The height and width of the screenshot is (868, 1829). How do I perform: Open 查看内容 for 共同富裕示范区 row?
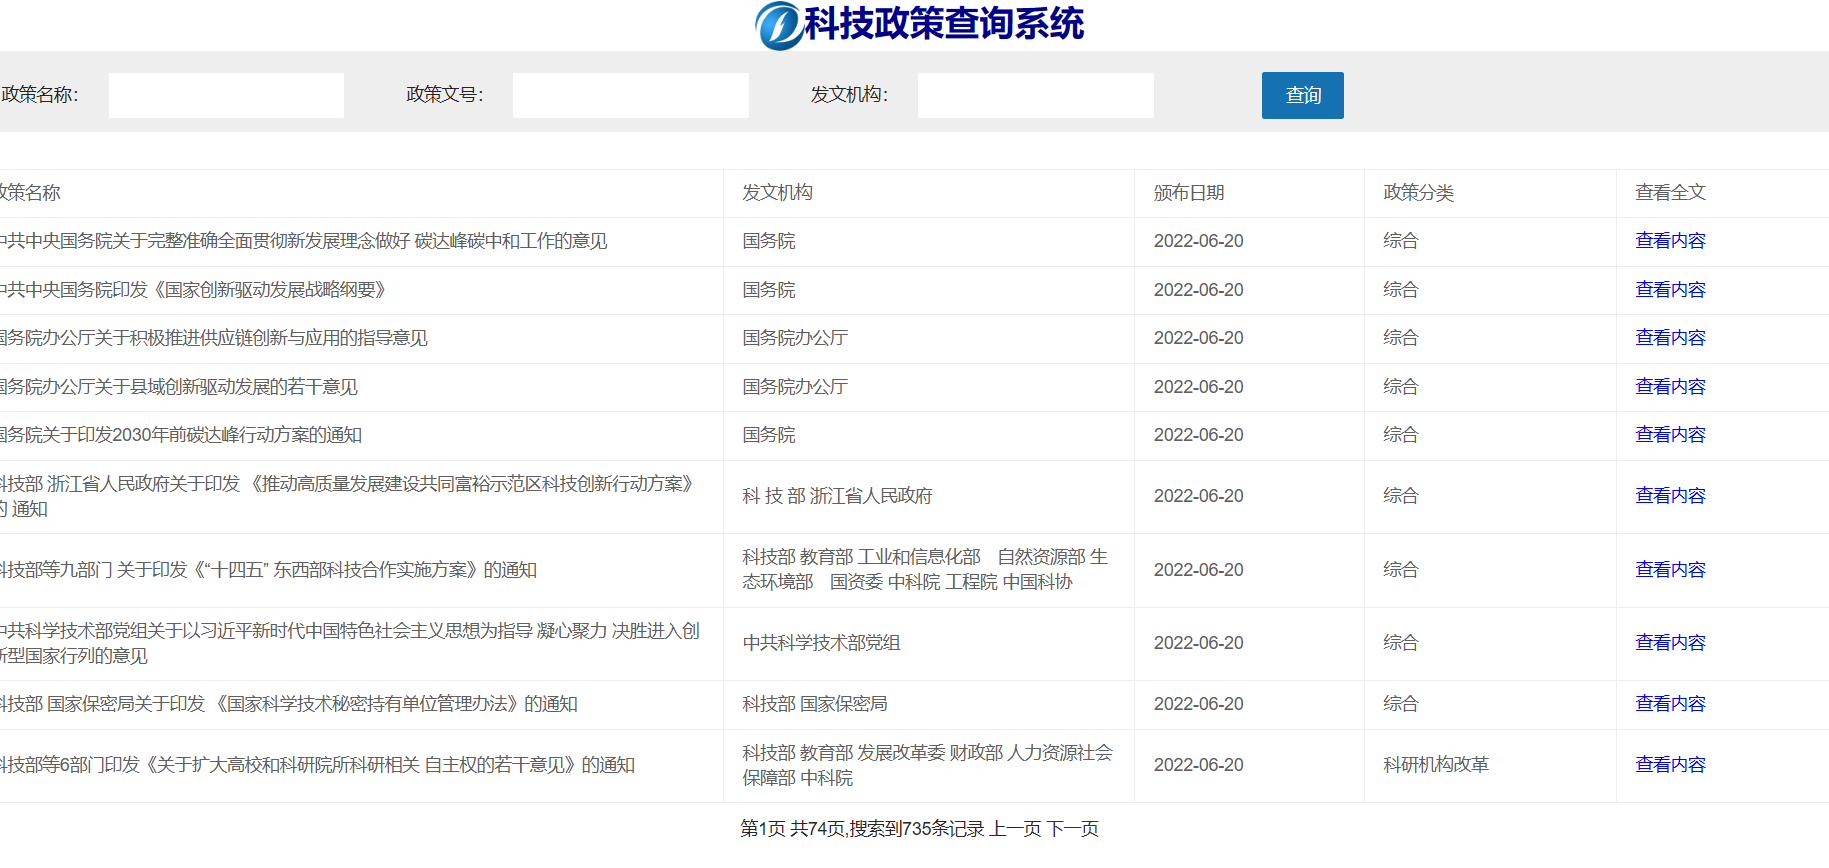coord(1670,496)
